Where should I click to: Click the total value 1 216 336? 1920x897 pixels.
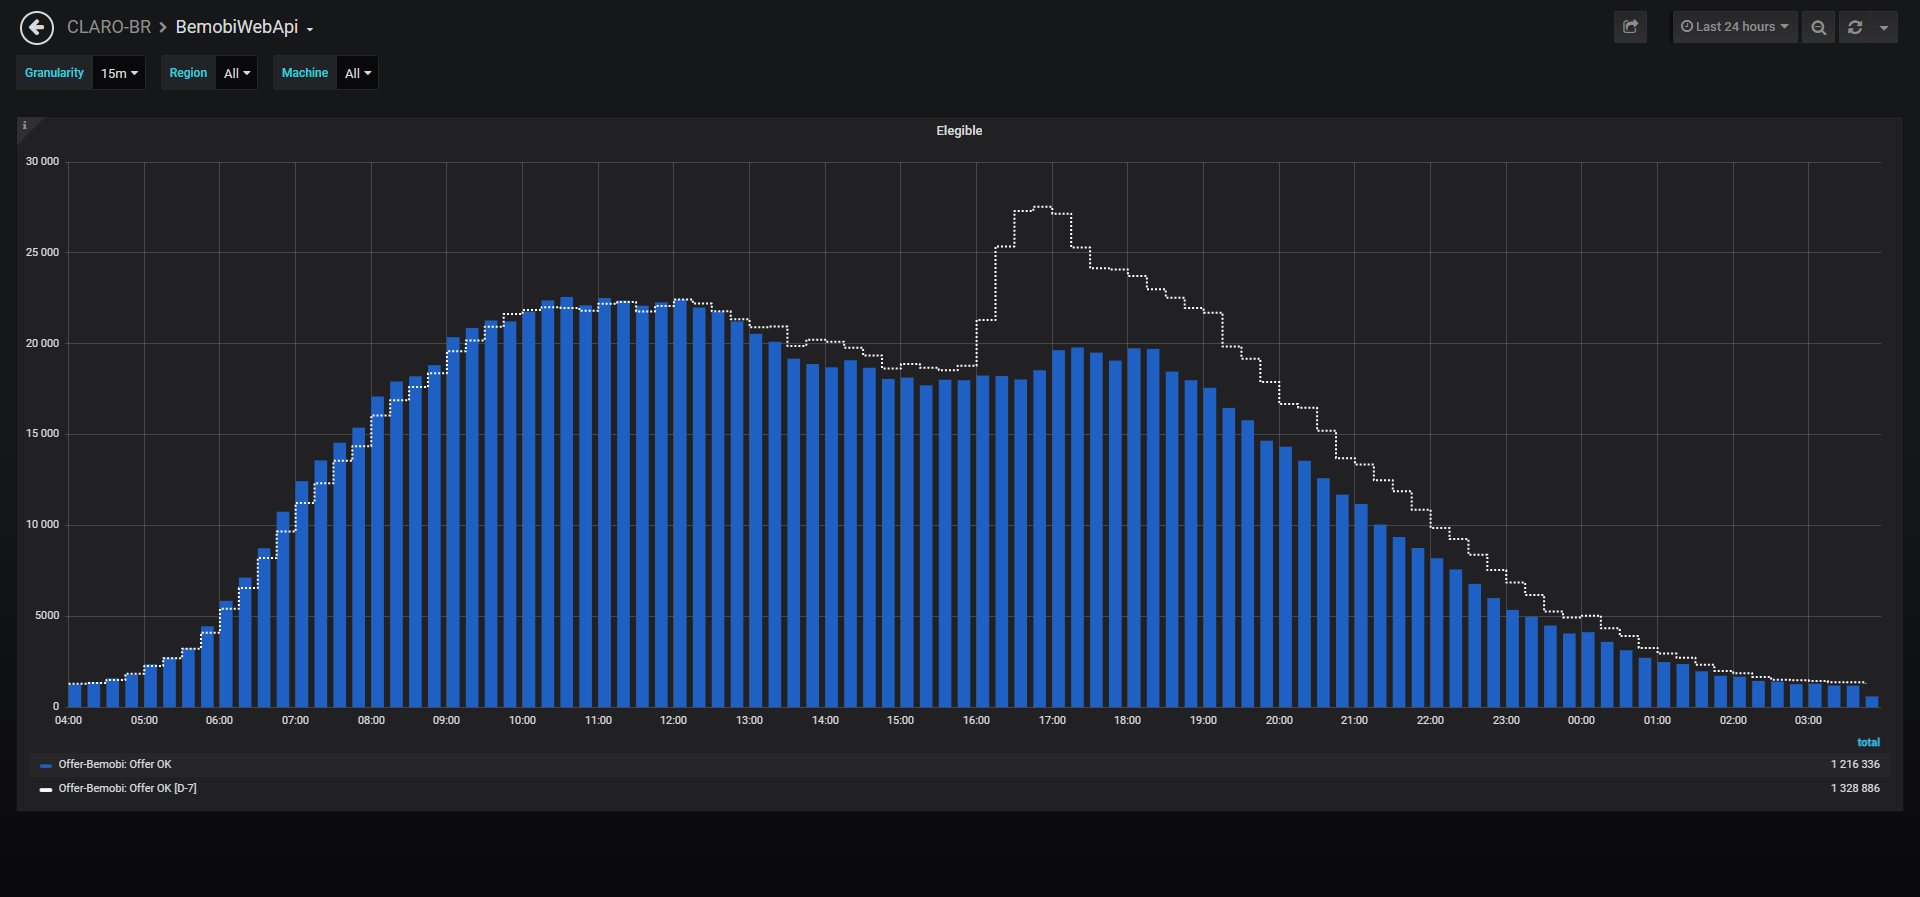tap(1855, 764)
